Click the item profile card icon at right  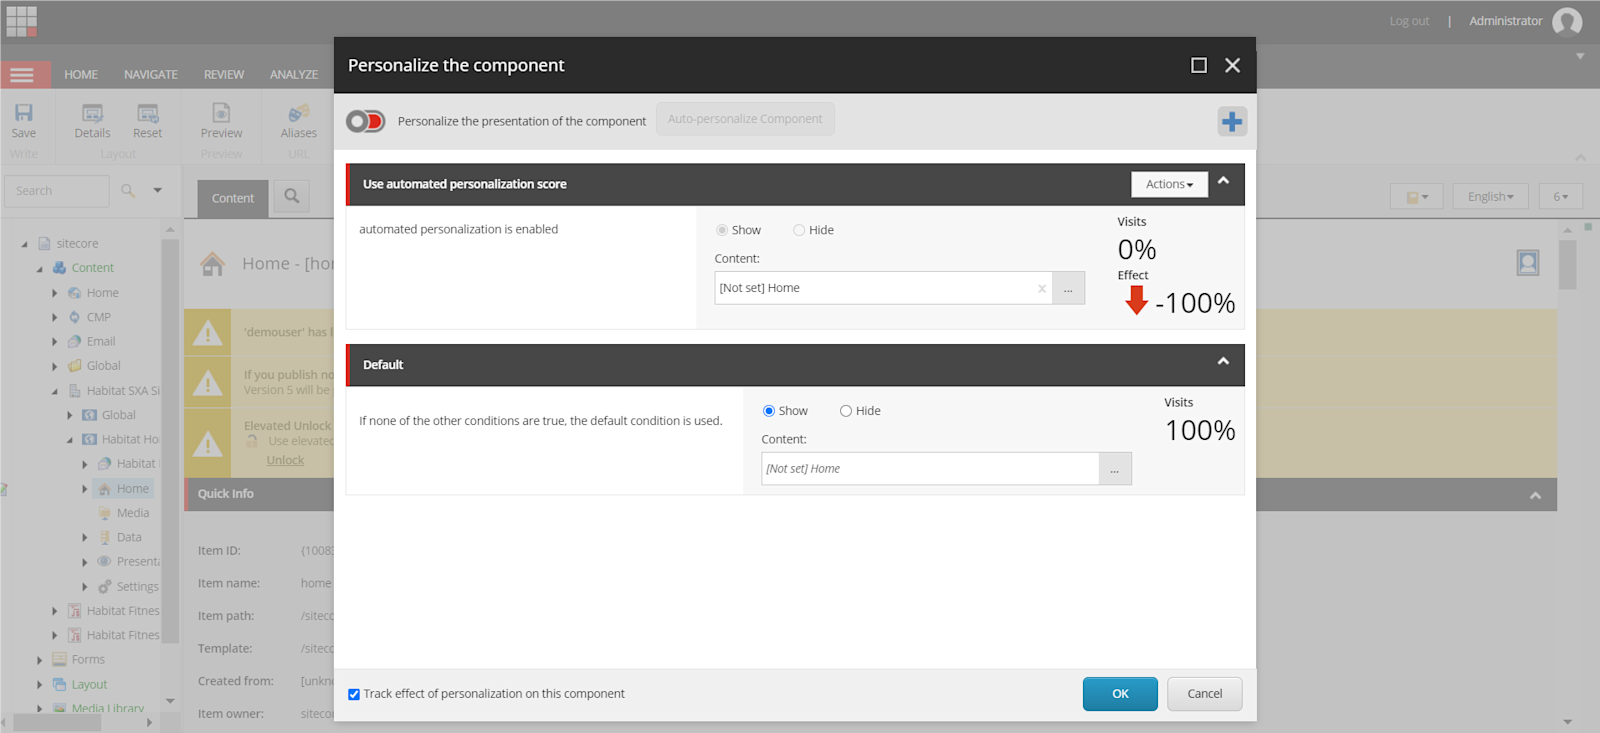click(1528, 263)
